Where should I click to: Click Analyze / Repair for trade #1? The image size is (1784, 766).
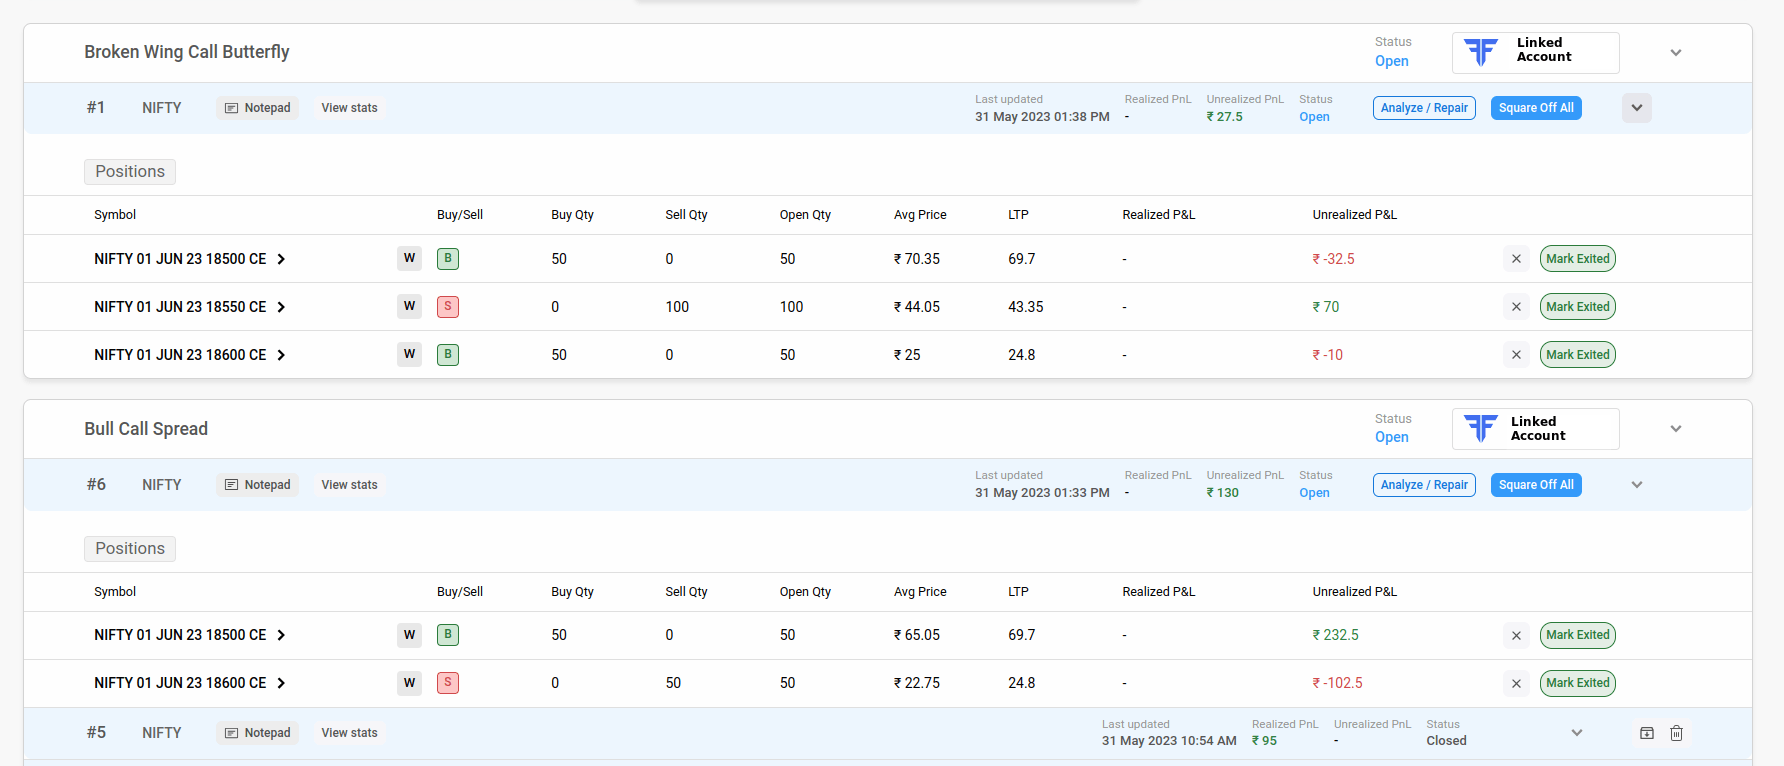pos(1424,108)
